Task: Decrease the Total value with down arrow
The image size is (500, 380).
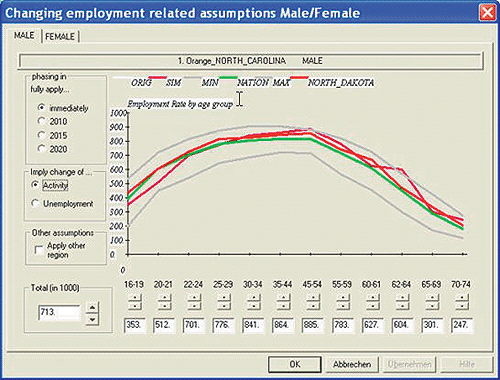Action: coord(92,320)
